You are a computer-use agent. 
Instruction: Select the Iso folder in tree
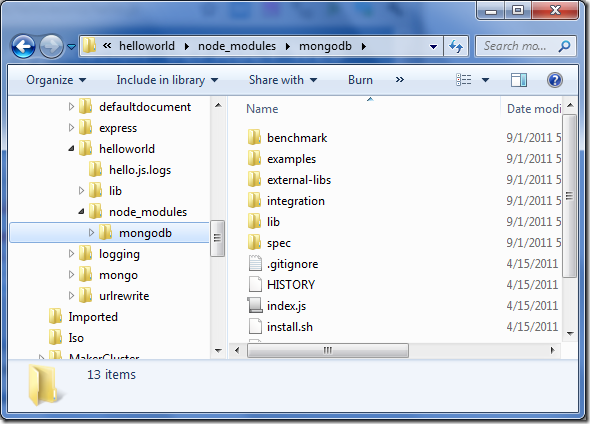click(66, 338)
